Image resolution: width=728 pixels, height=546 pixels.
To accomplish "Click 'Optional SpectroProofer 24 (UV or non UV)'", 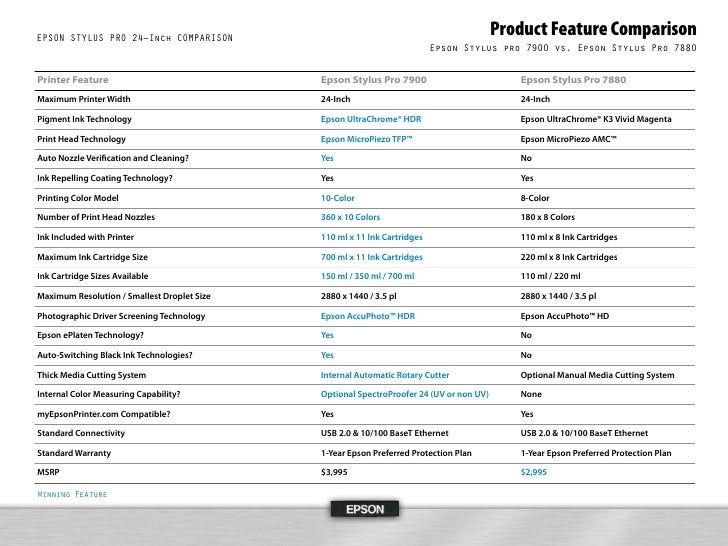I will coord(405,394).
